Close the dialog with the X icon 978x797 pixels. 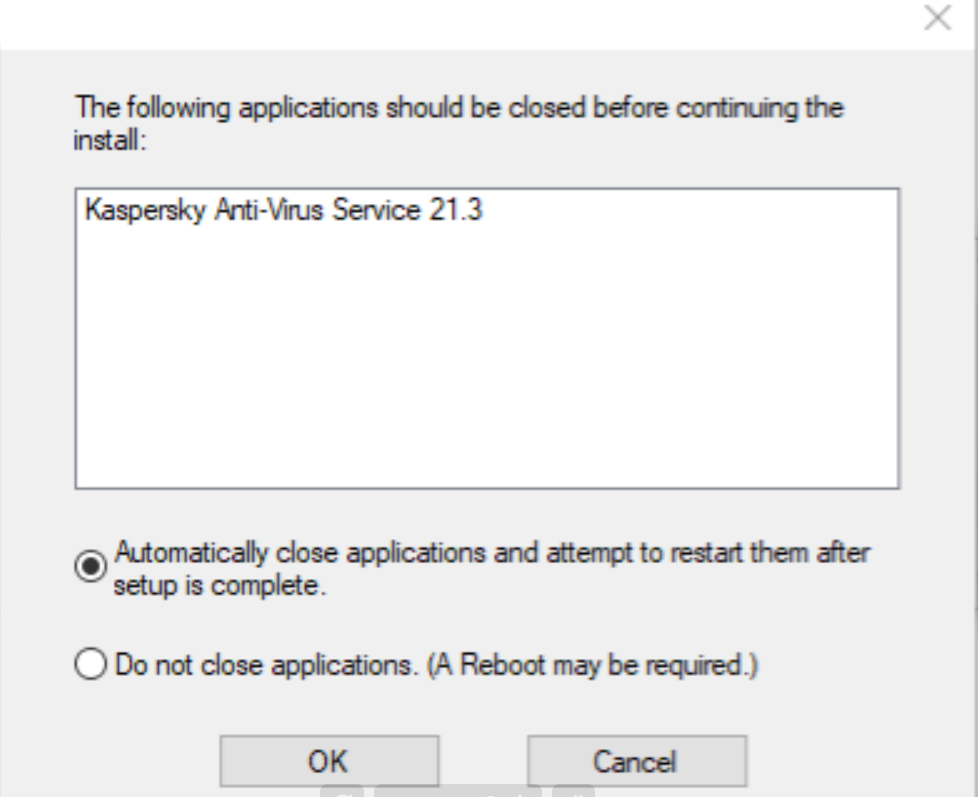(x=935, y=21)
